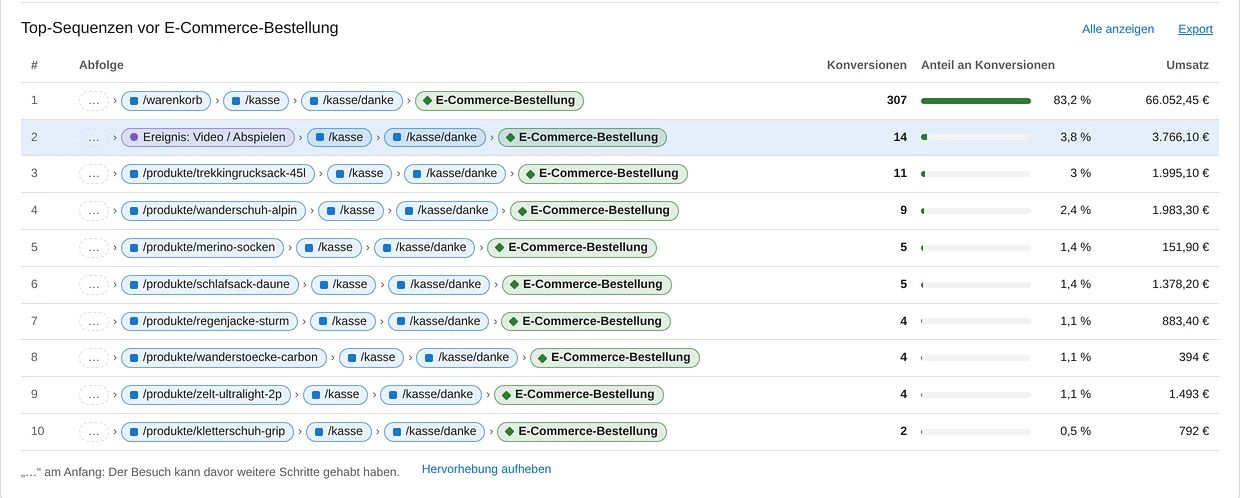Click the 3,8 % conversion share bar
The height and width of the screenshot is (498, 1240).
pos(976,137)
